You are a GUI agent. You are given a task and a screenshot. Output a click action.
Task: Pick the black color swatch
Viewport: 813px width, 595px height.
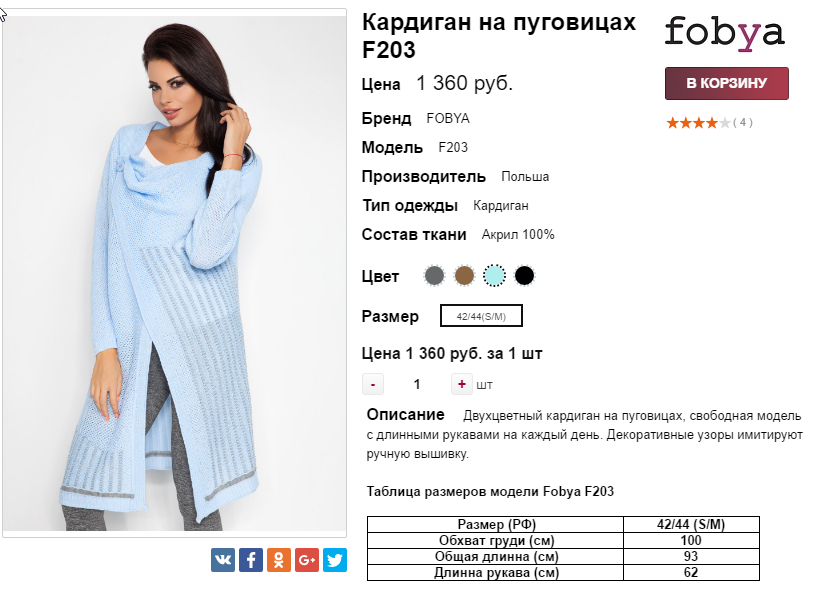[524, 276]
